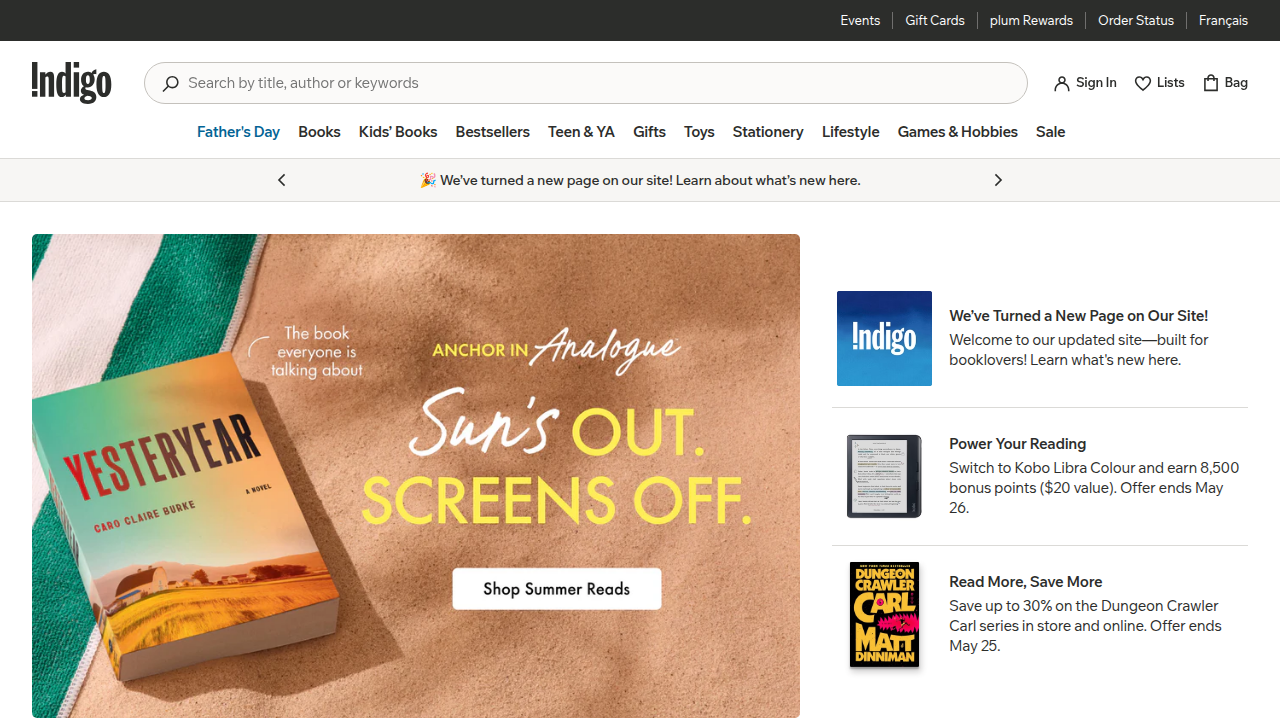Screen dimensions: 1280x720
Task: Open the Games & Hobbies menu
Action: pyautogui.click(x=958, y=132)
